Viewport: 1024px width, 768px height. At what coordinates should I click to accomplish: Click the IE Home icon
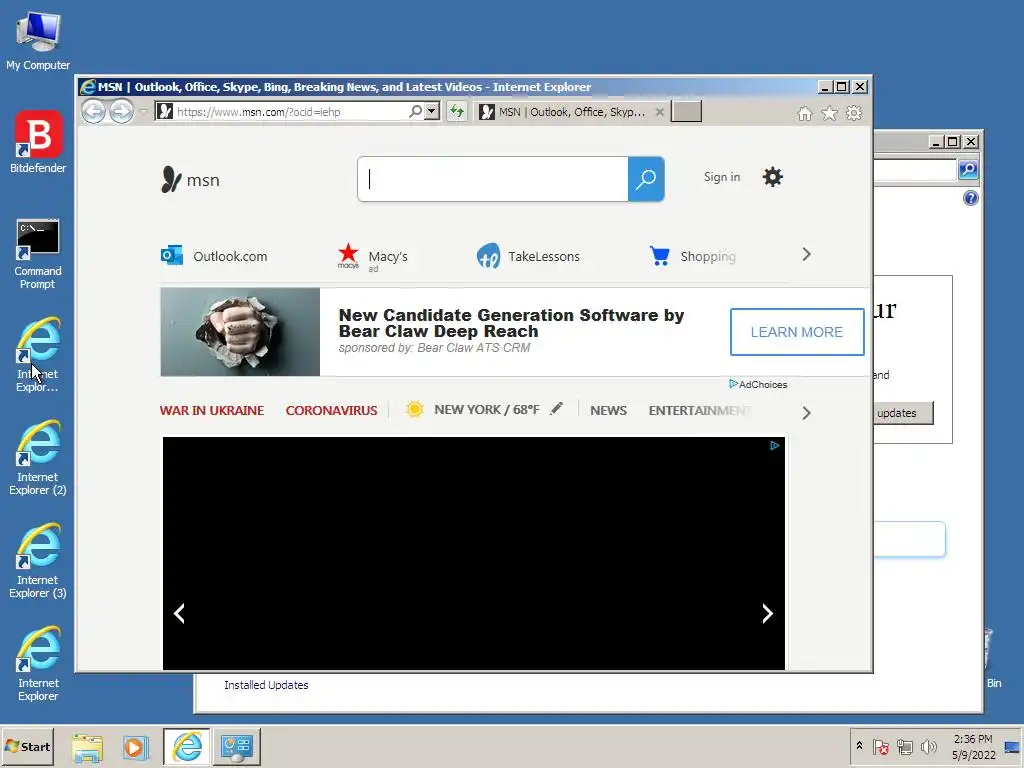point(805,114)
